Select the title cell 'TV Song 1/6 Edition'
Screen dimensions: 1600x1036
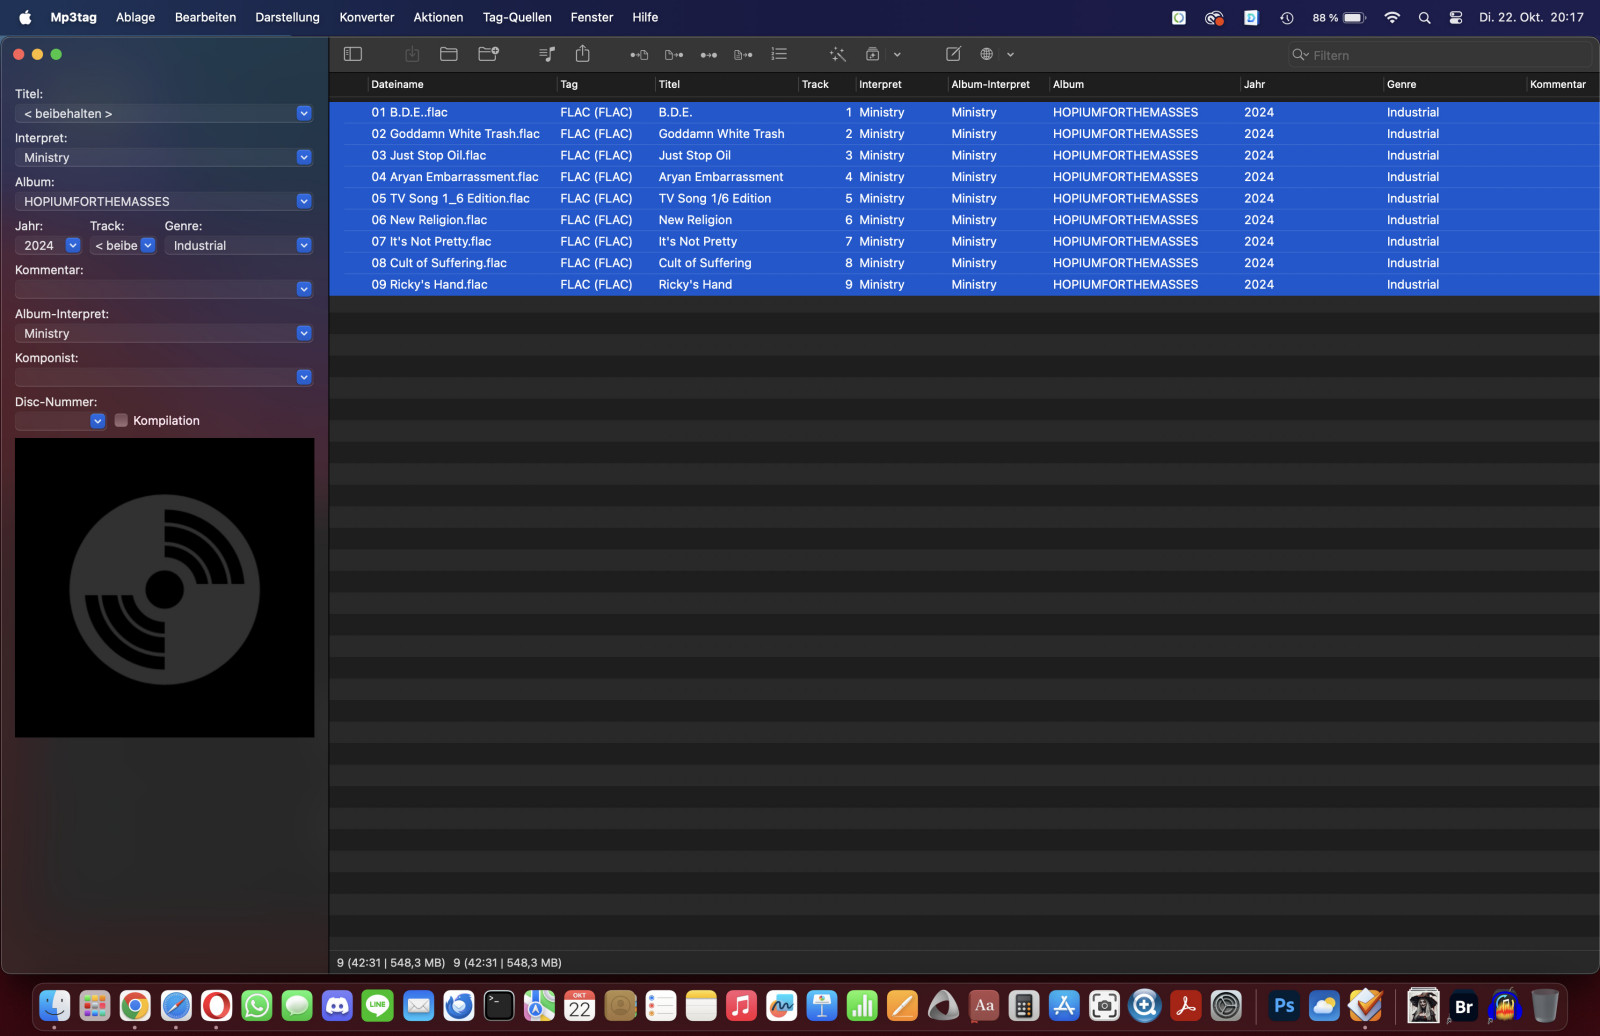715,199
